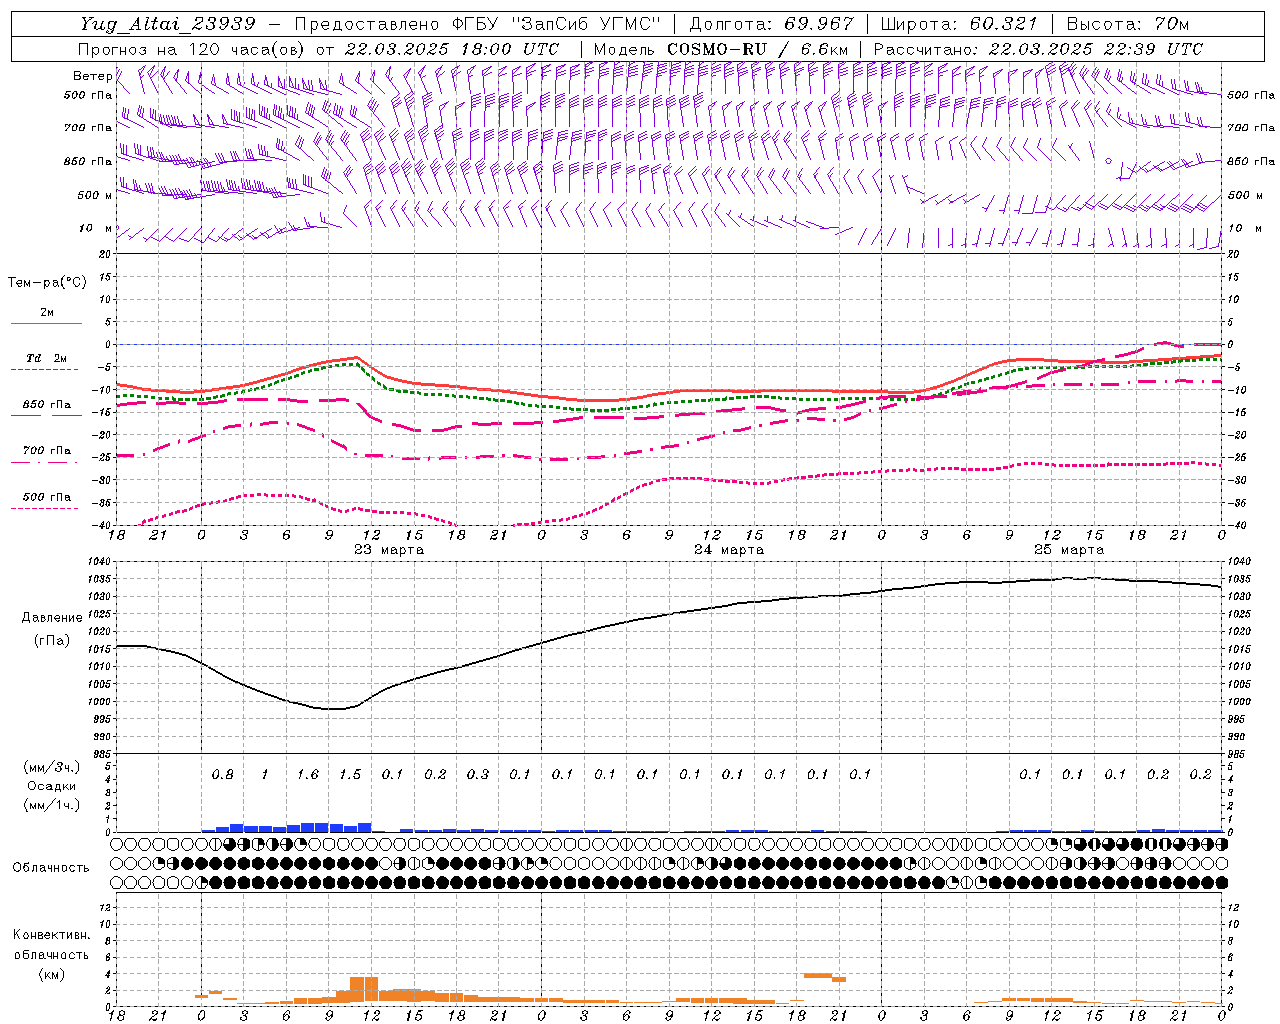1280x1024 pixels.
Task: Click the Осадки precipitation label
Action: coord(52,786)
